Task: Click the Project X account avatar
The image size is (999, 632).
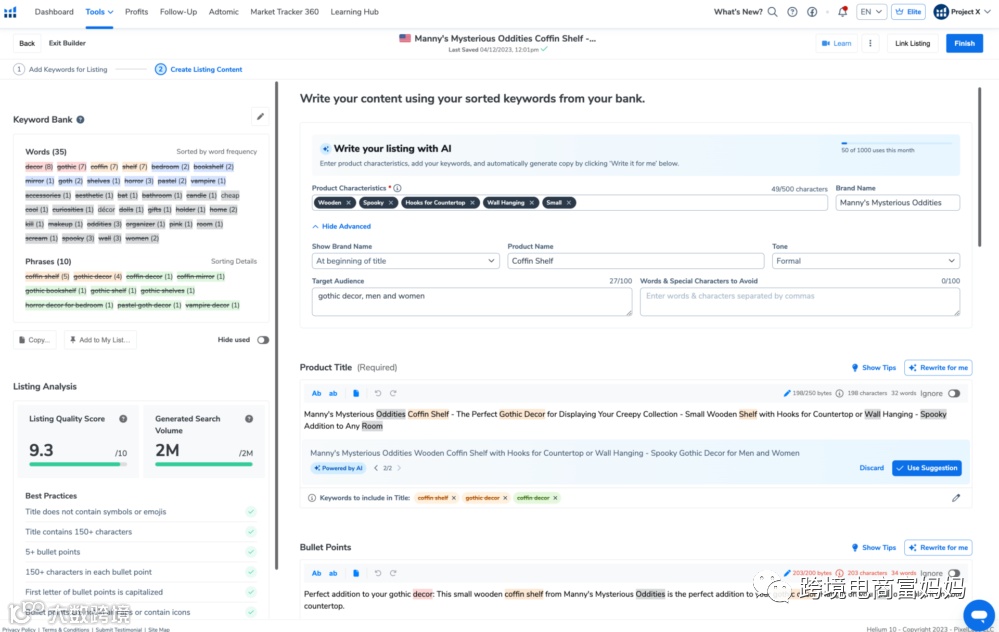Action: coord(941,11)
